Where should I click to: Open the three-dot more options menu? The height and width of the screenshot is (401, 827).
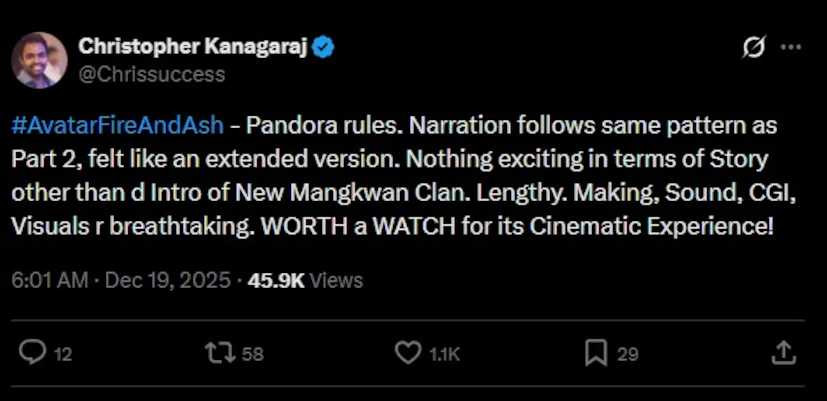click(790, 47)
